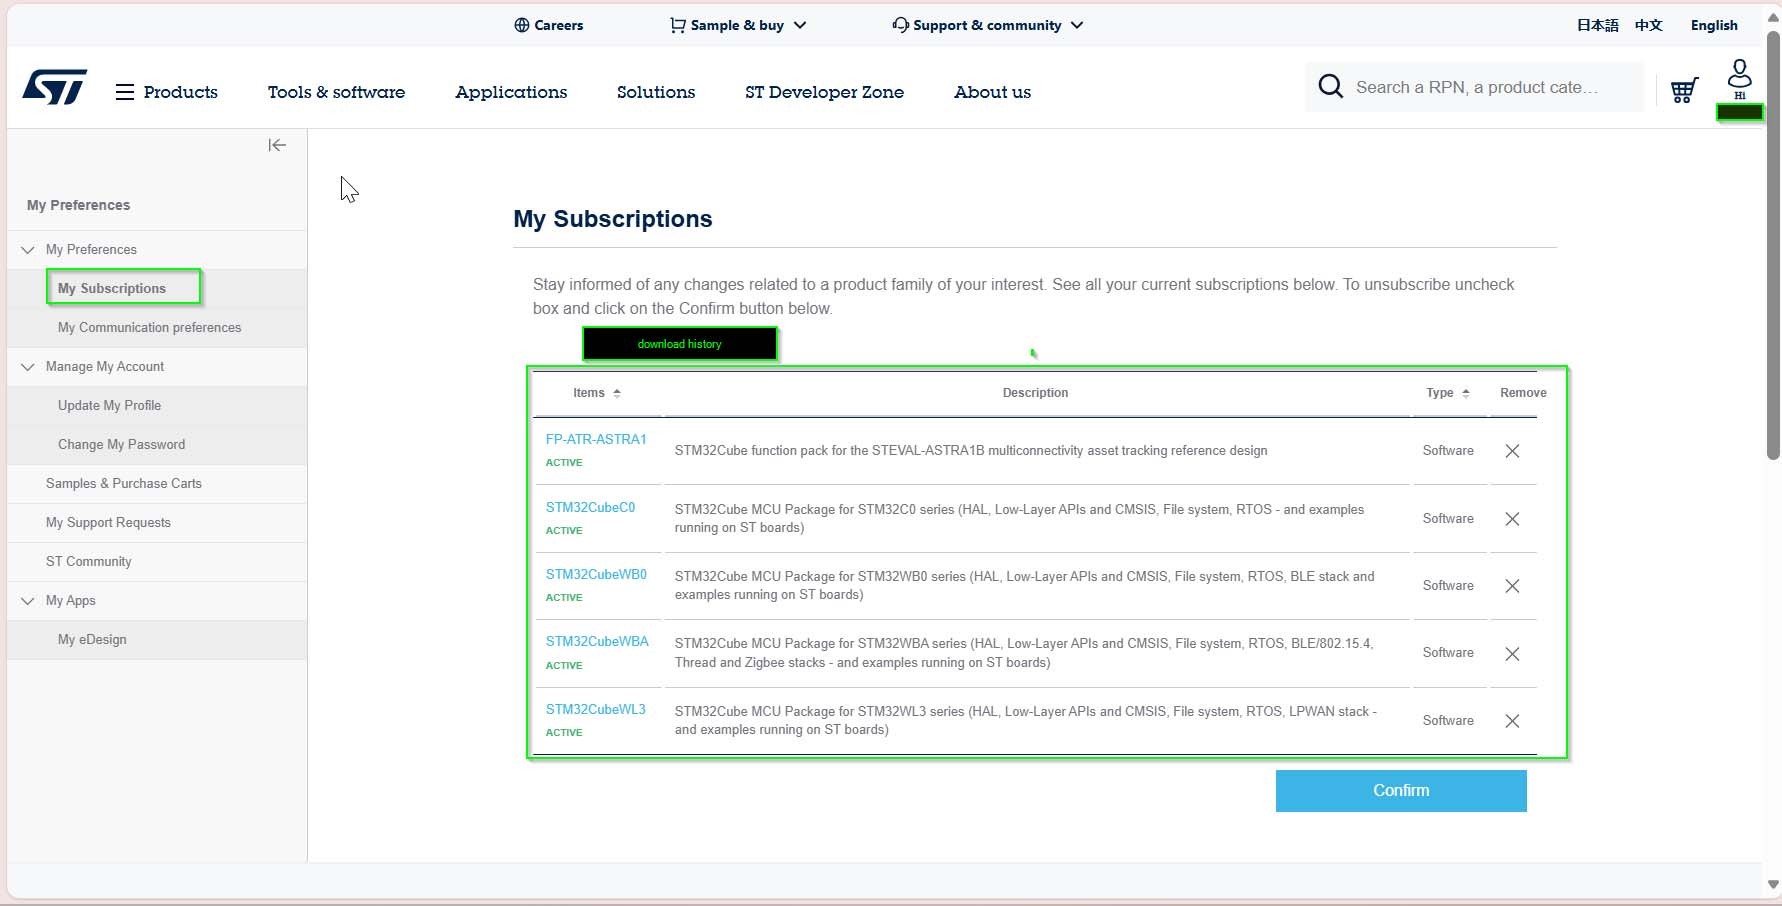This screenshot has height=906, width=1782.
Task: Remove the STM32CubeWBA subscription
Action: tap(1512, 654)
